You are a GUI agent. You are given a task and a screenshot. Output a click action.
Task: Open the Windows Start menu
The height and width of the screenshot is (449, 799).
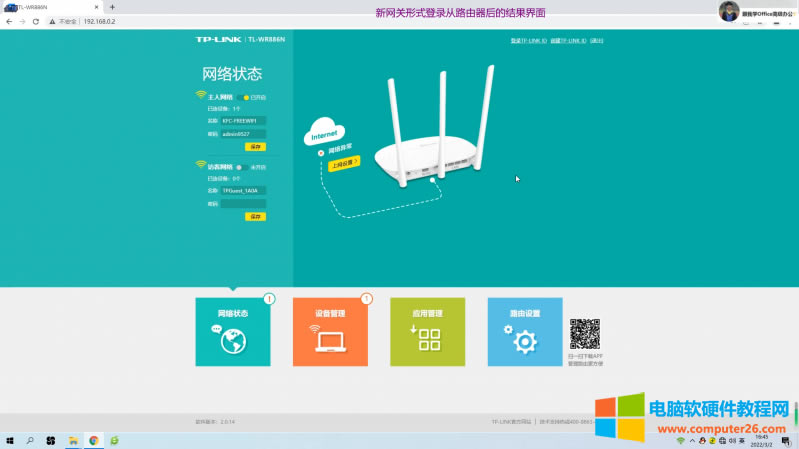point(10,440)
